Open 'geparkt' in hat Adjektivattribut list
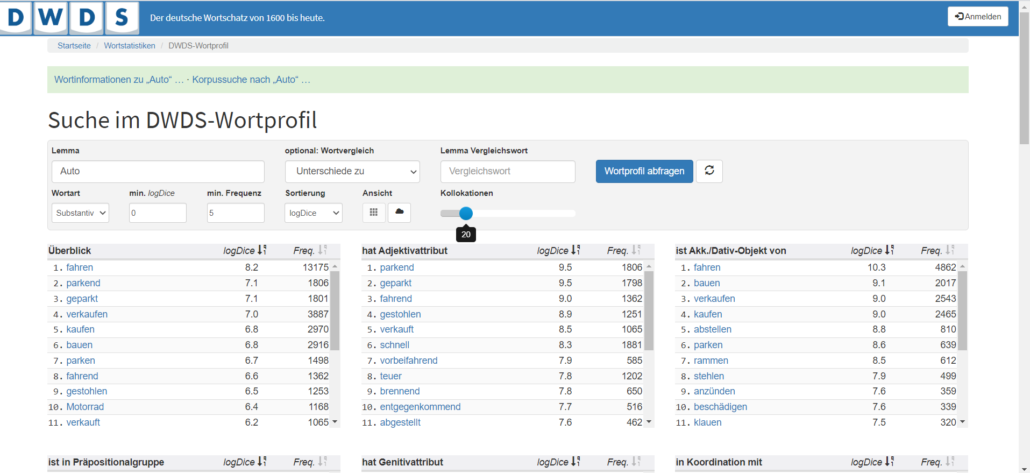Viewport: 1030px width, 473px height. [395, 283]
